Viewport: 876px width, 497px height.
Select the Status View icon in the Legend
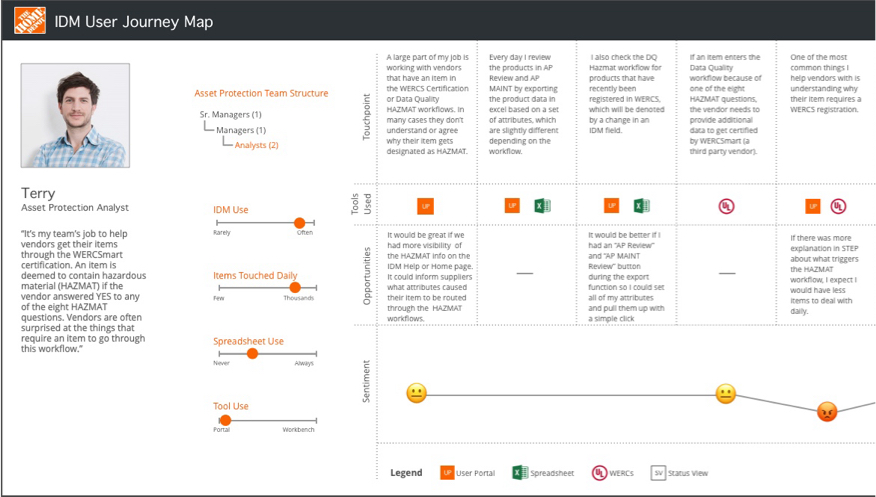pyautogui.click(x=658, y=473)
